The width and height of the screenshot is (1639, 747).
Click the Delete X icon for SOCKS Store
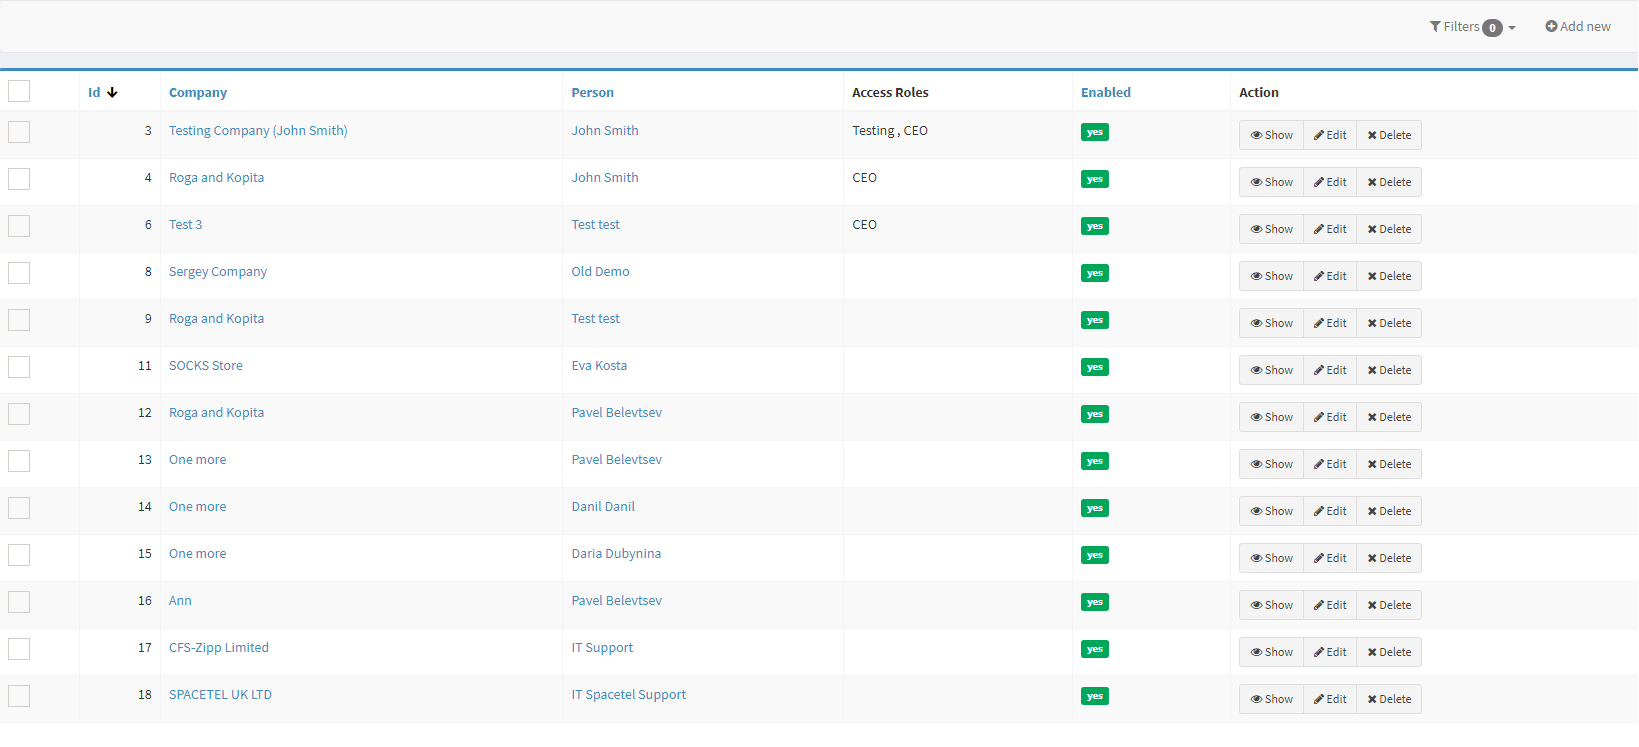[x=1372, y=370]
